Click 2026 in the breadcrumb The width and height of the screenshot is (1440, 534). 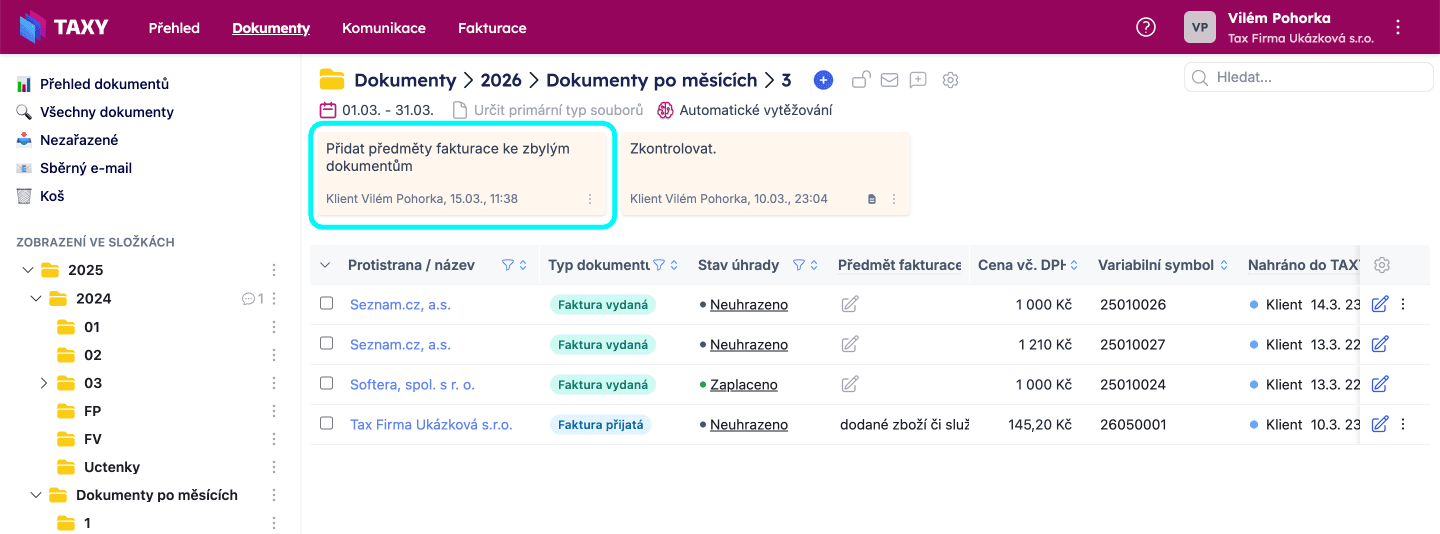click(x=501, y=80)
